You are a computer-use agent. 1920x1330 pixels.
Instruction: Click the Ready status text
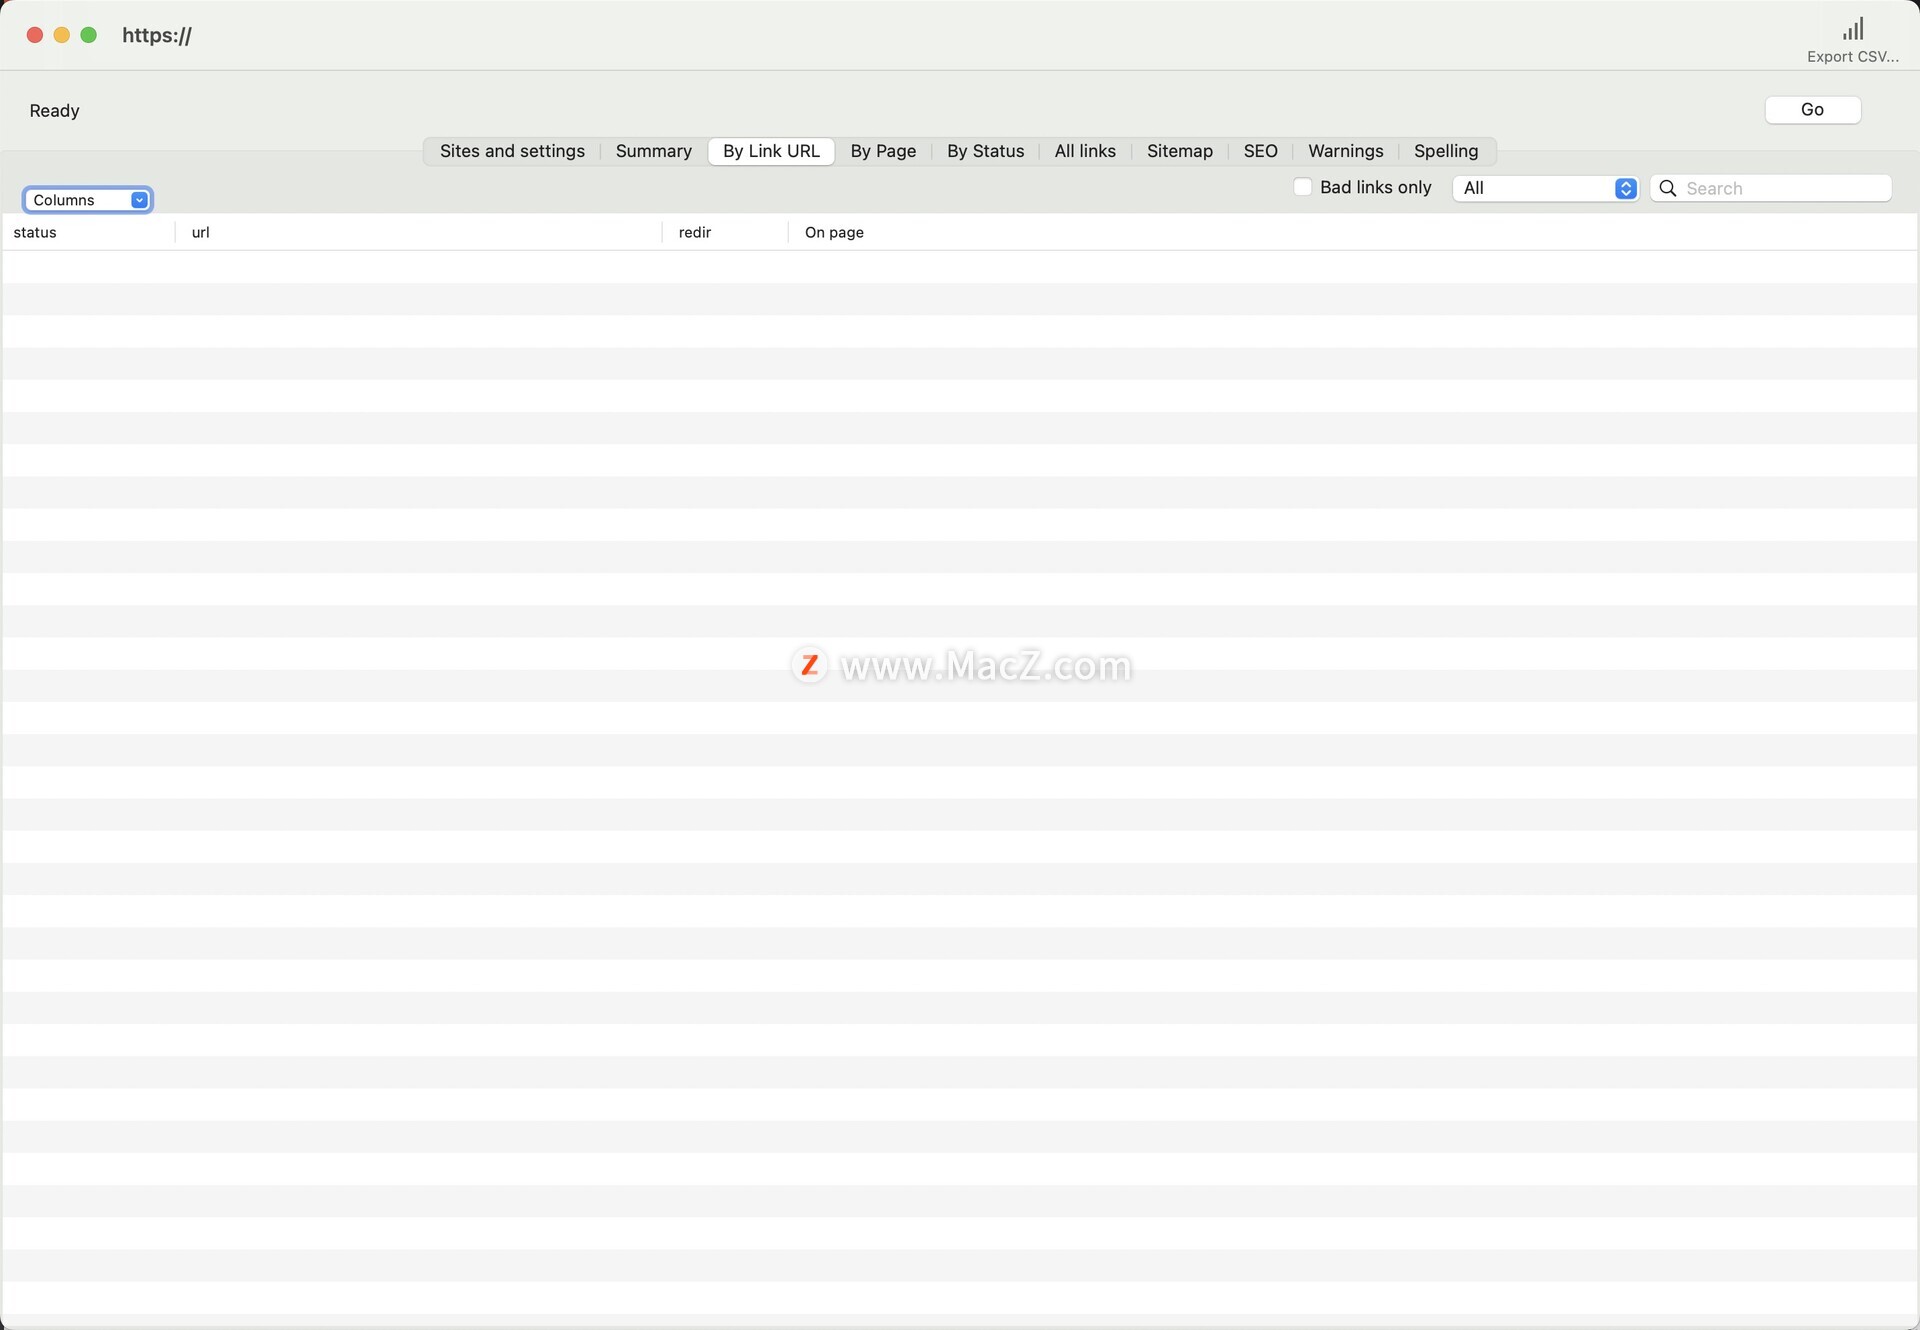[54, 111]
